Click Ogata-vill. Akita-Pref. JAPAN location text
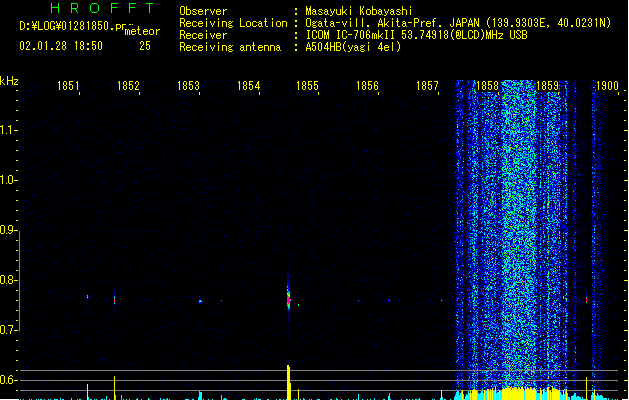This screenshot has height=400, width=629. point(458,23)
